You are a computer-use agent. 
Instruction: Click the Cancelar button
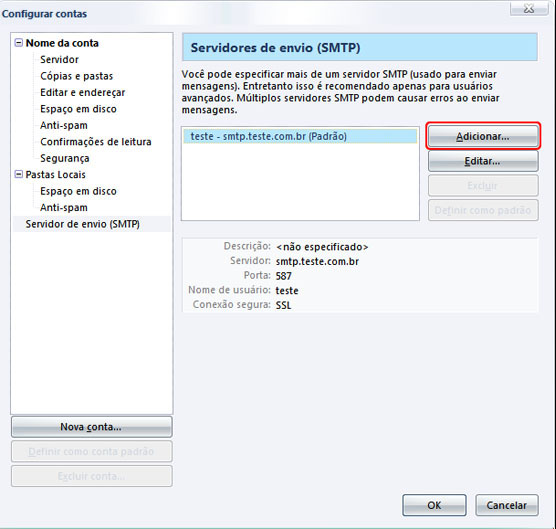[506, 505]
